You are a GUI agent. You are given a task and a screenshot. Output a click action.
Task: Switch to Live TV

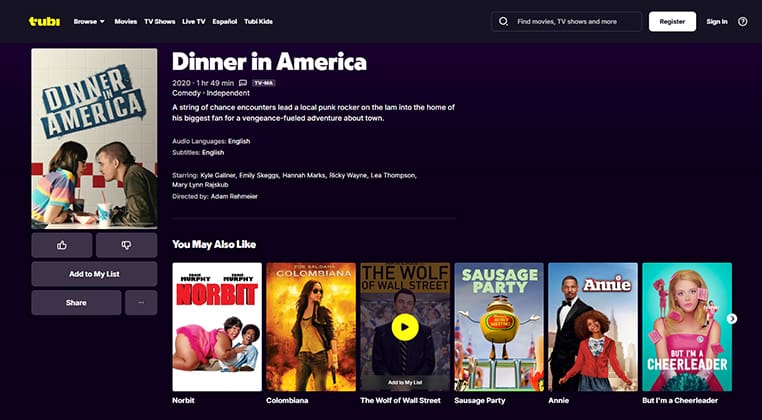[194, 21]
